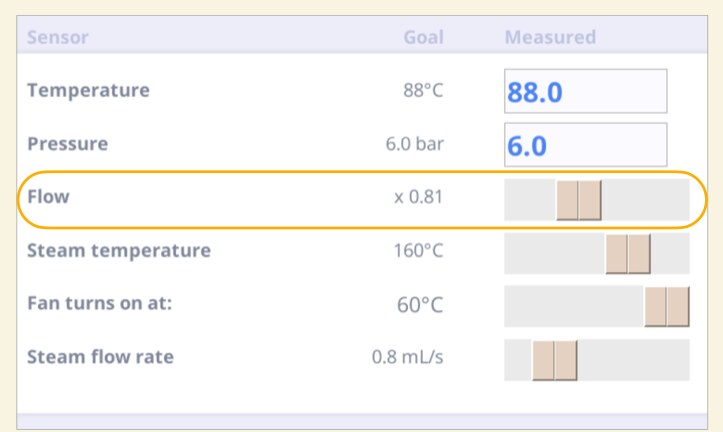Image resolution: width=723 pixels, height=432 pixels.
Task: Select the Fan turns on at slider handle
Action: point(667,307)
